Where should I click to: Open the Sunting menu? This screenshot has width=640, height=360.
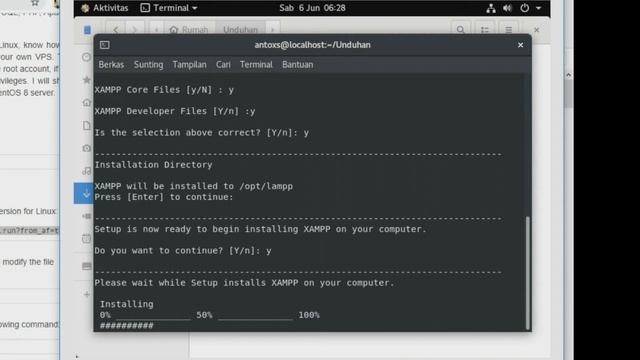pos(149,64)
